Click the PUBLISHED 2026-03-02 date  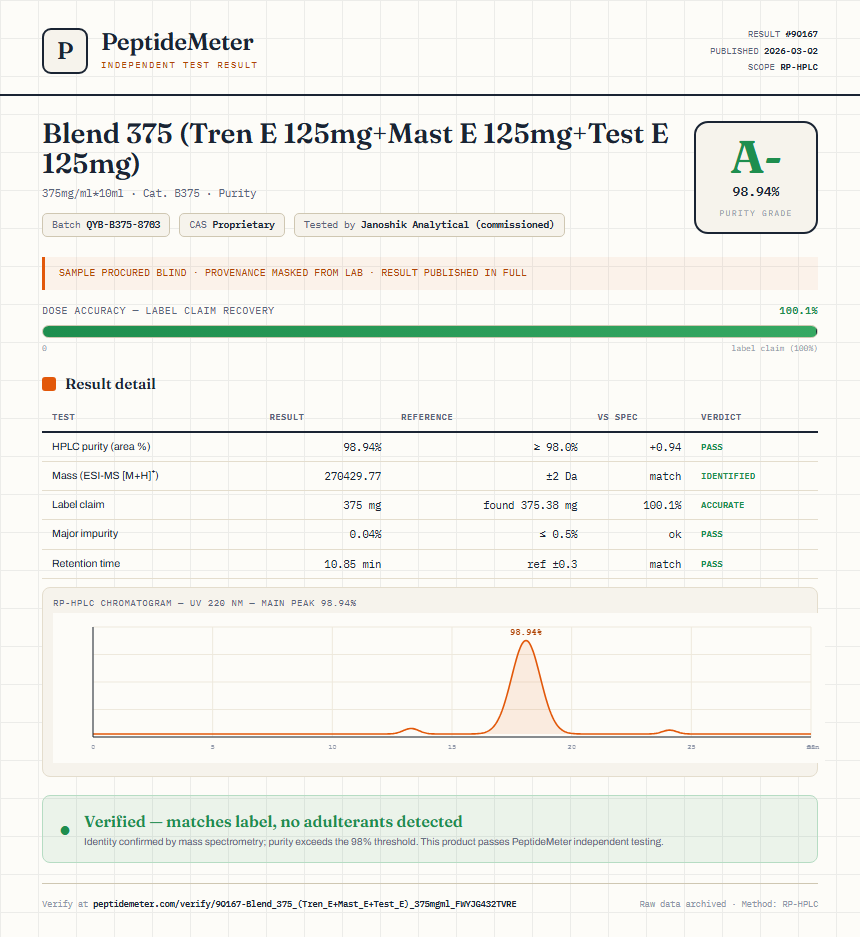pos(764,51)
